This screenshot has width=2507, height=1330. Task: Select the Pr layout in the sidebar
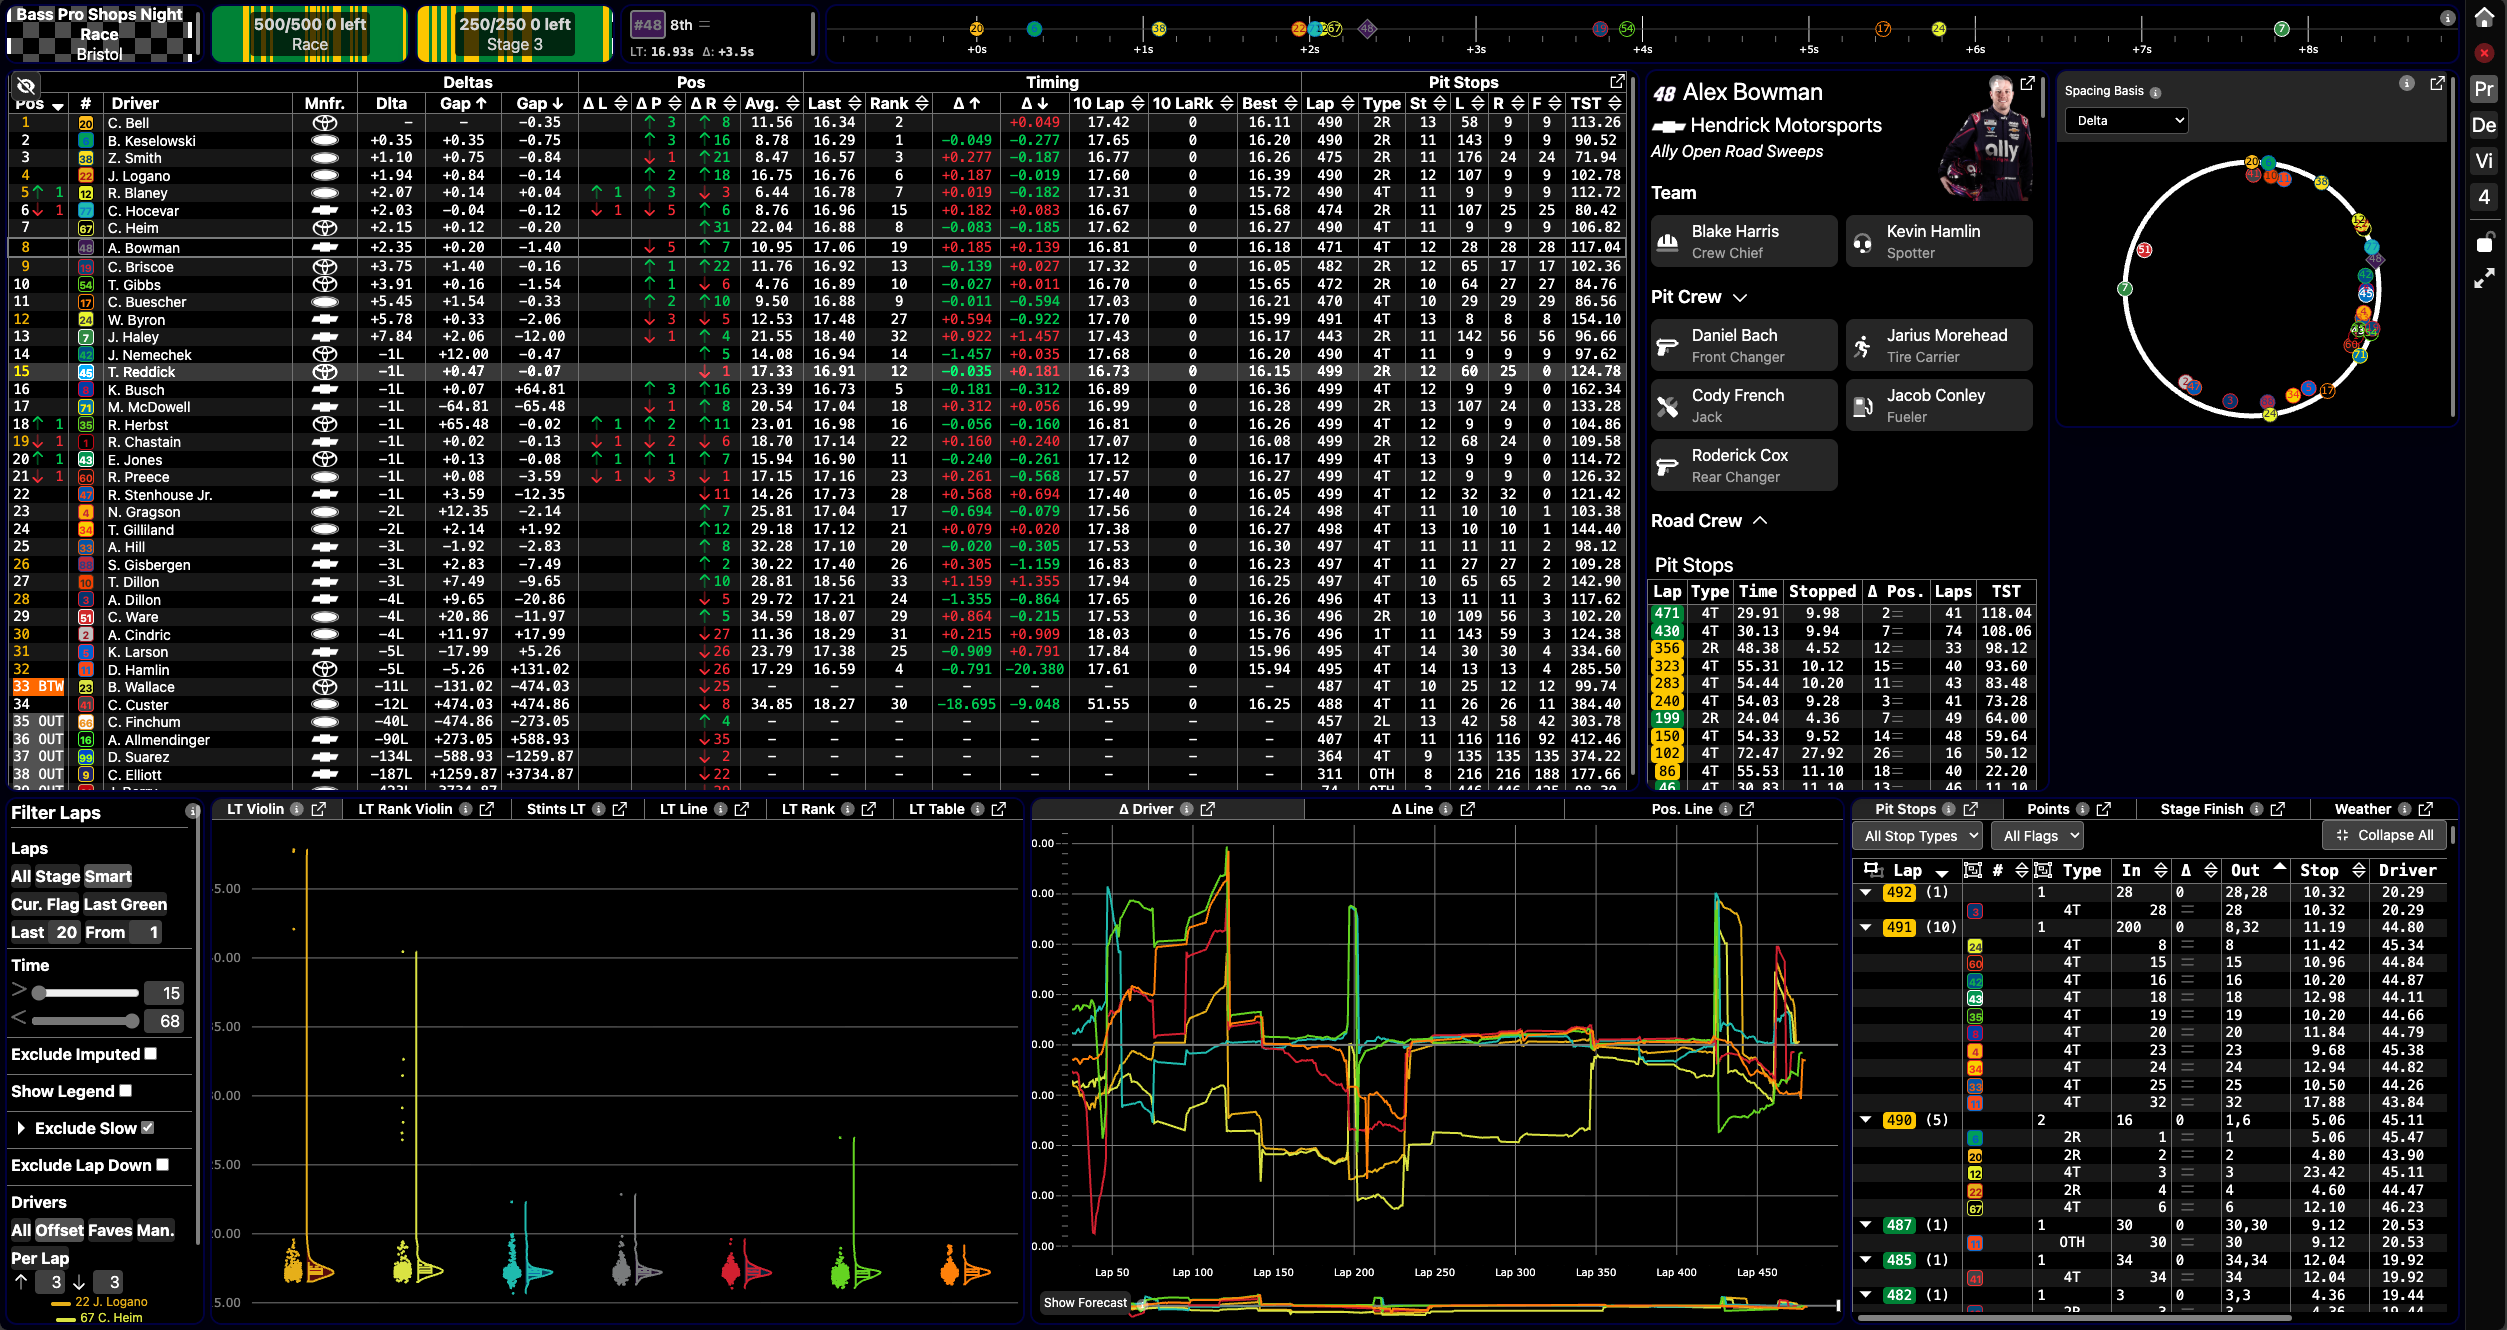[x=2484, y=89]
